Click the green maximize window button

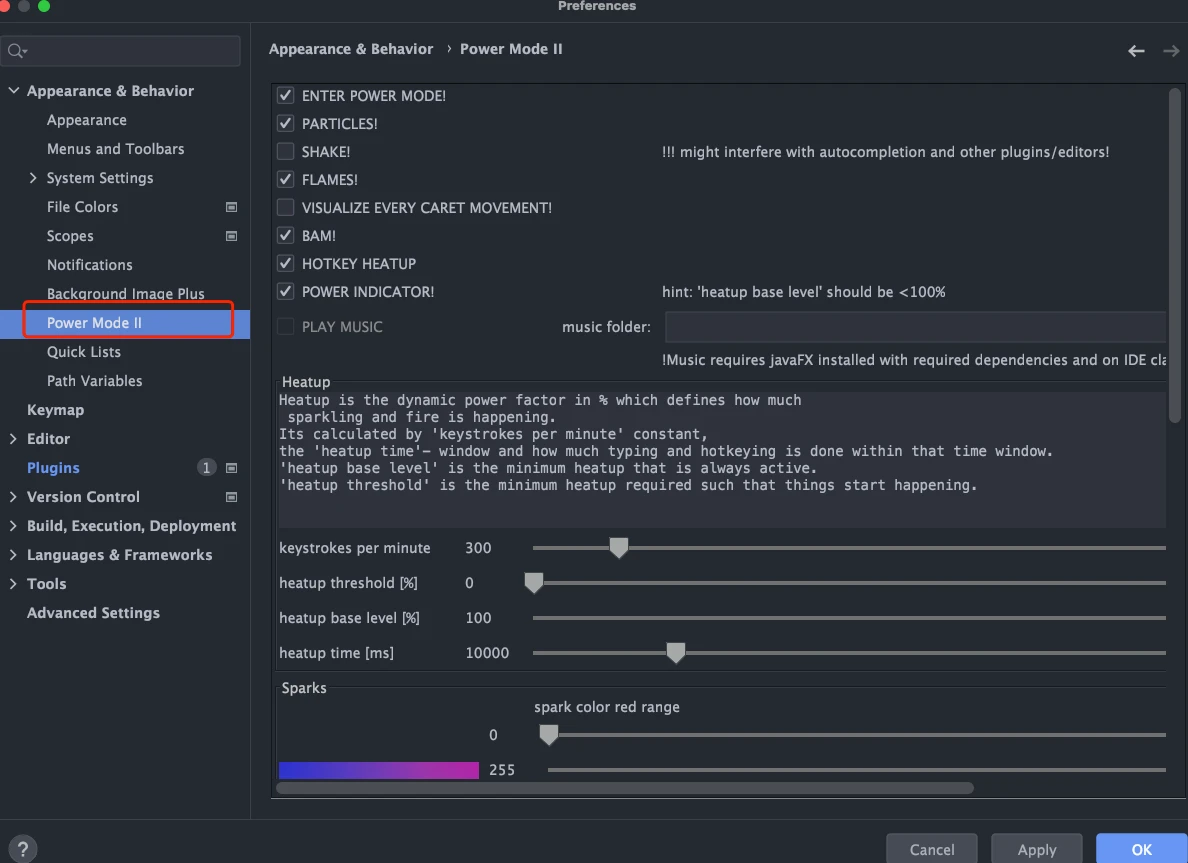44,6
